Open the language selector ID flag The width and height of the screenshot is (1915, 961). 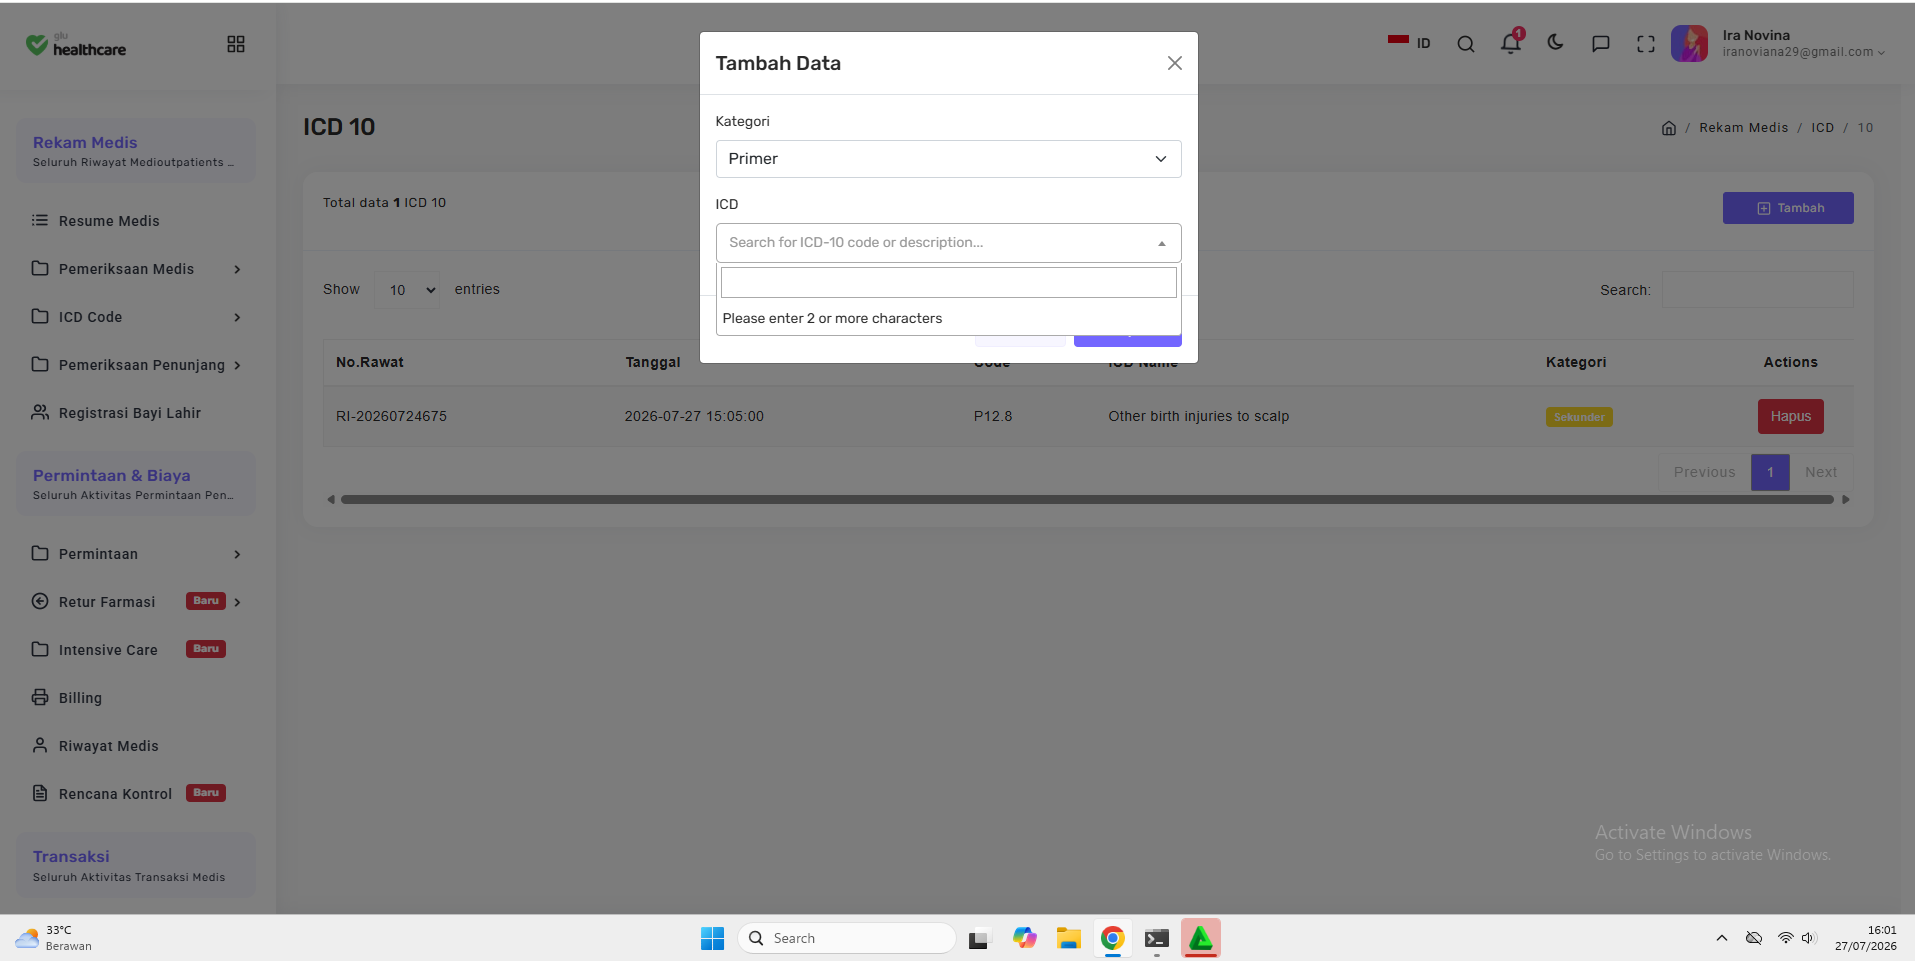tap(1409, 43)
